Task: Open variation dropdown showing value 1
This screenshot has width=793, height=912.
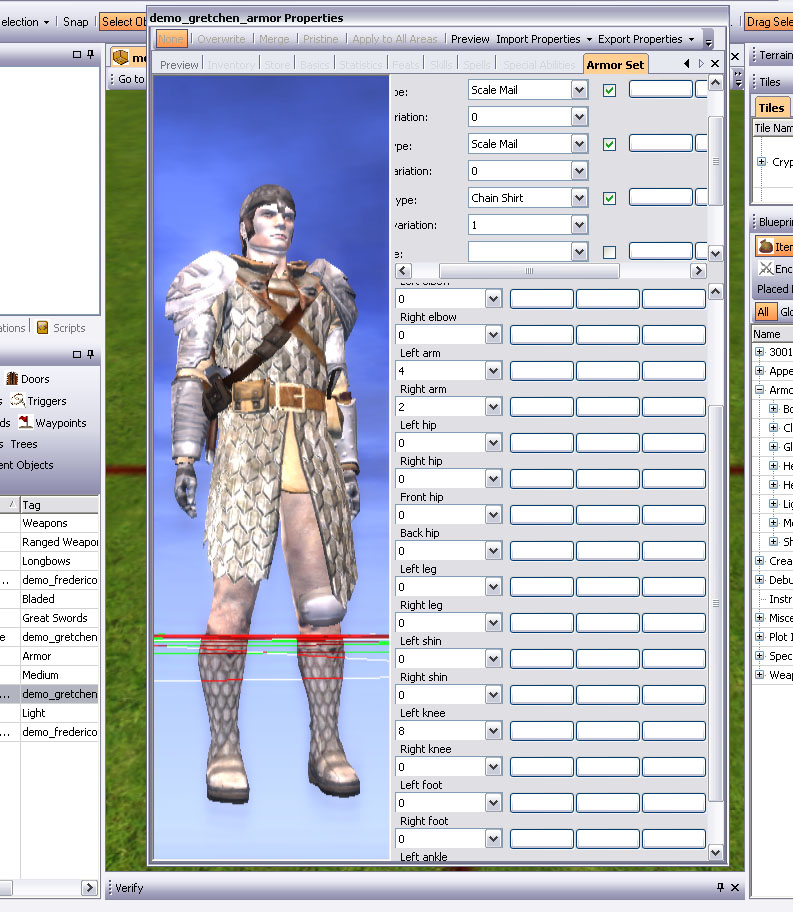Action: [x=579, y=225]
